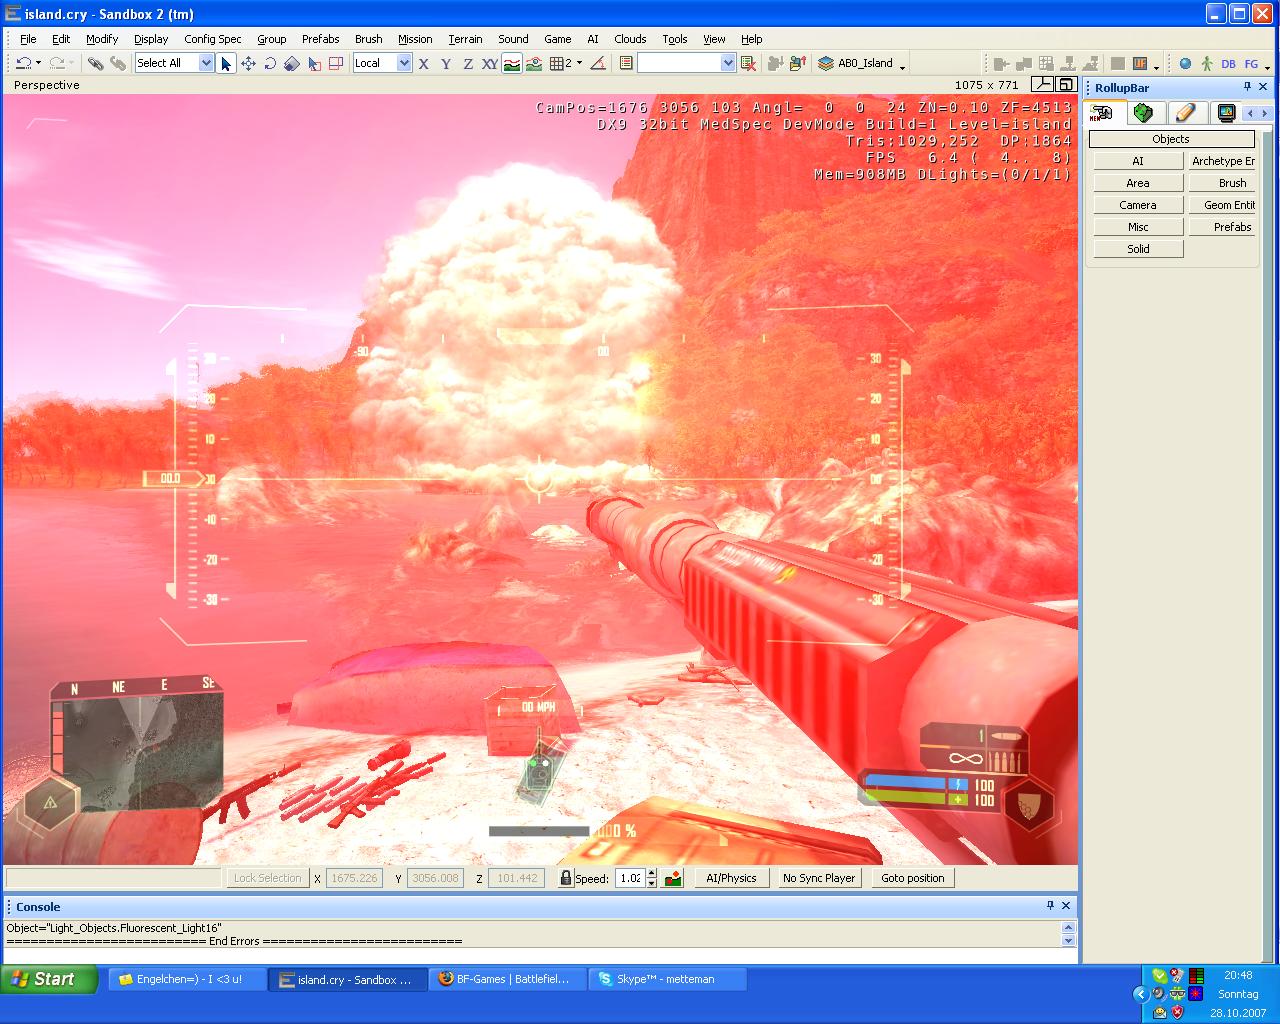The height and width of the screenshot is (1024, 1280).
Task: Switch to RollupBar display monitor tab
Action: click(1226, 113)
